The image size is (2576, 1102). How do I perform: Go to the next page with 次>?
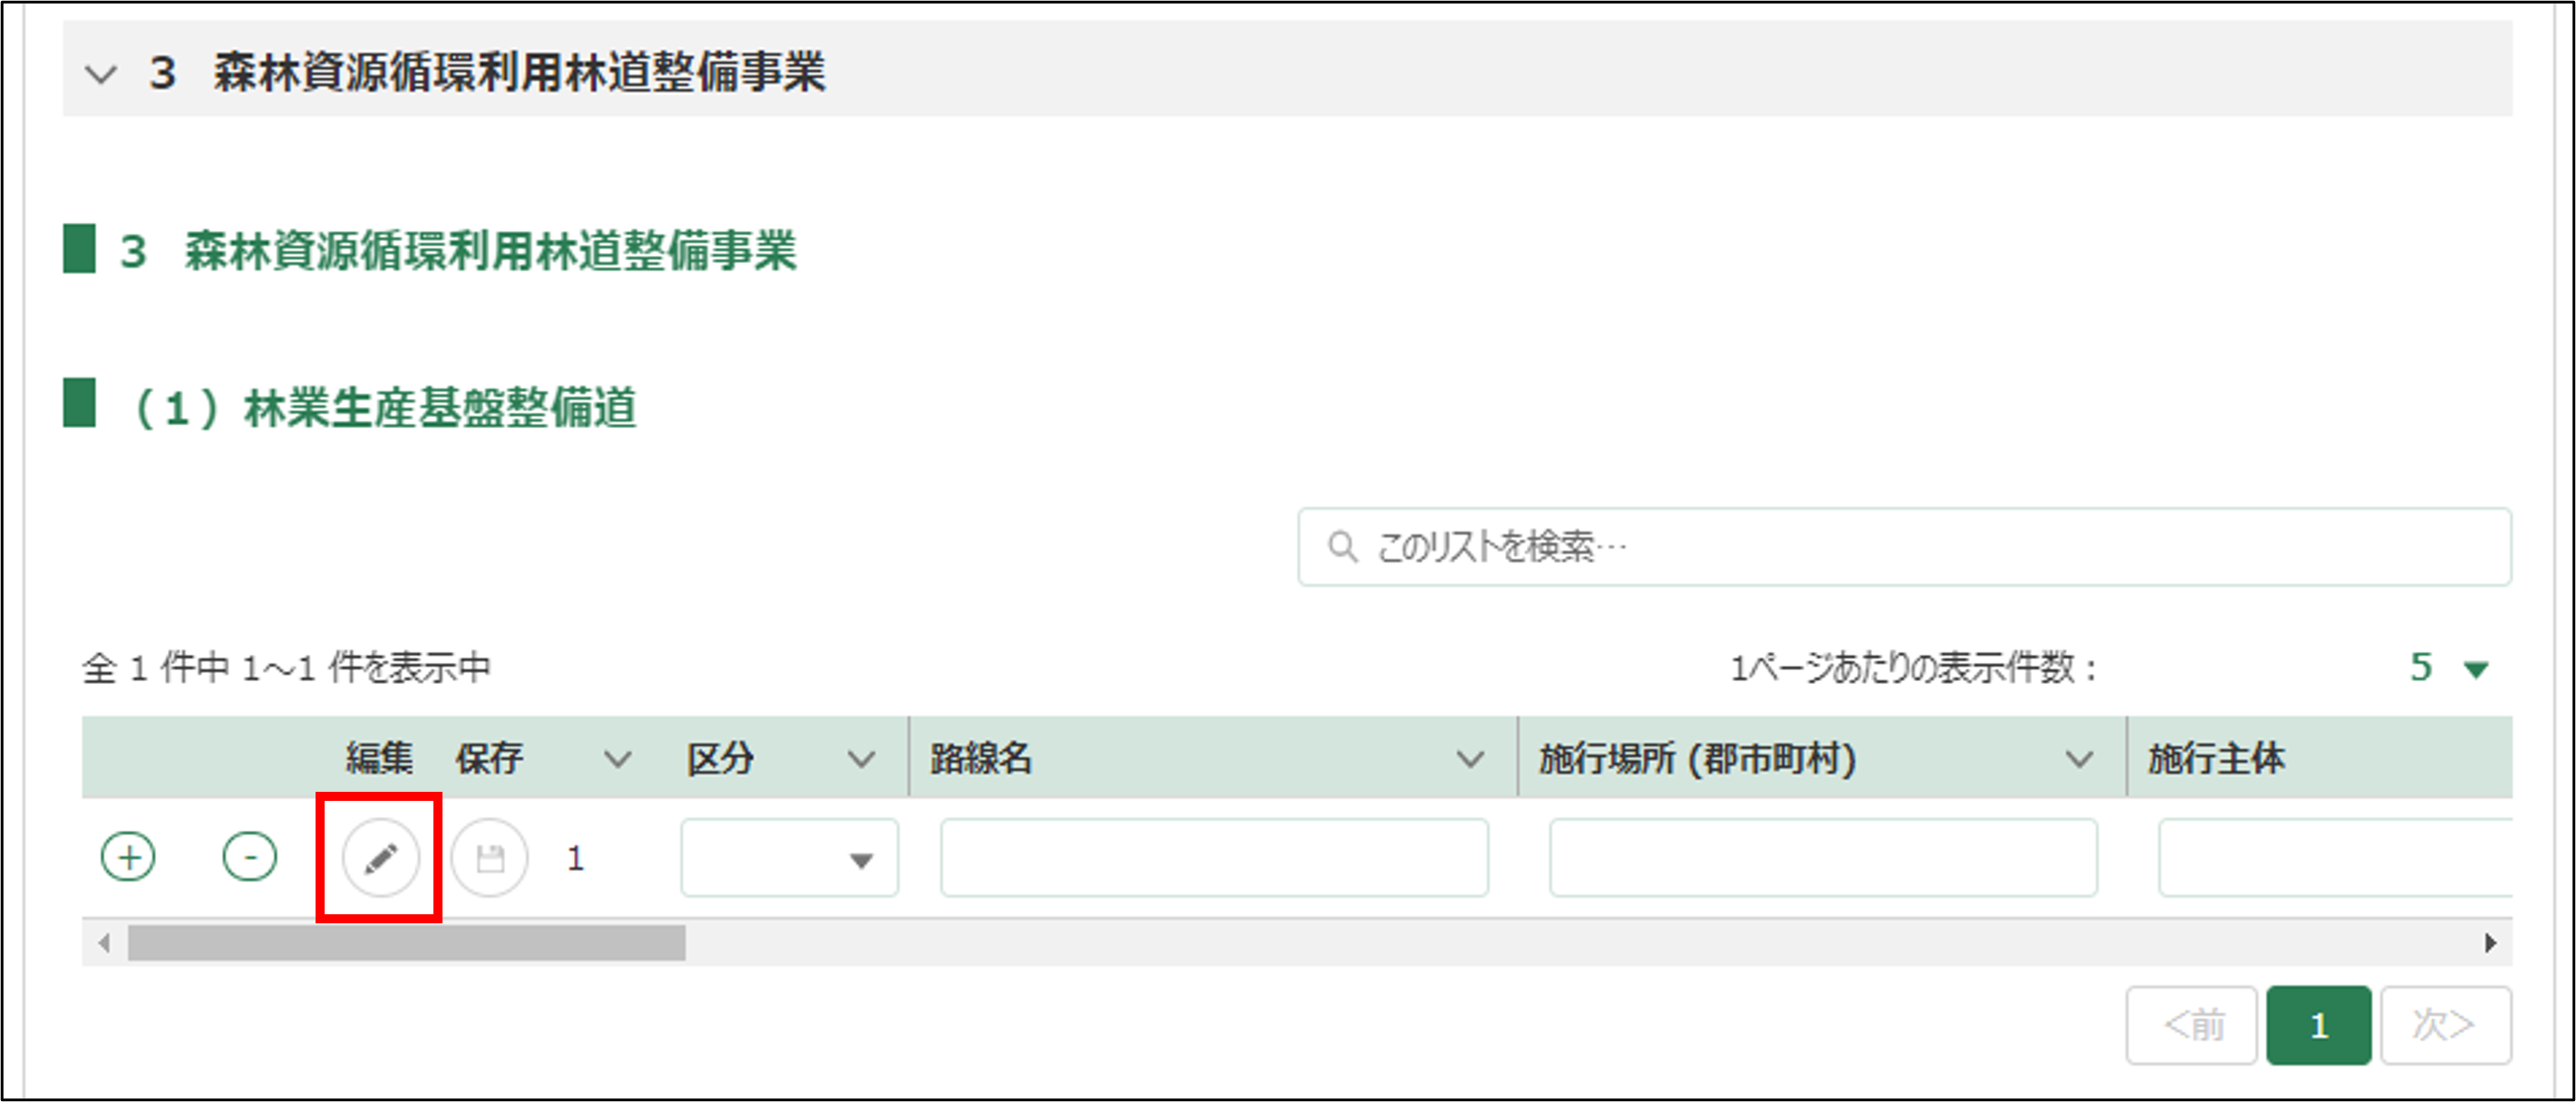pyautogui.click(x=2445, y=1025)
